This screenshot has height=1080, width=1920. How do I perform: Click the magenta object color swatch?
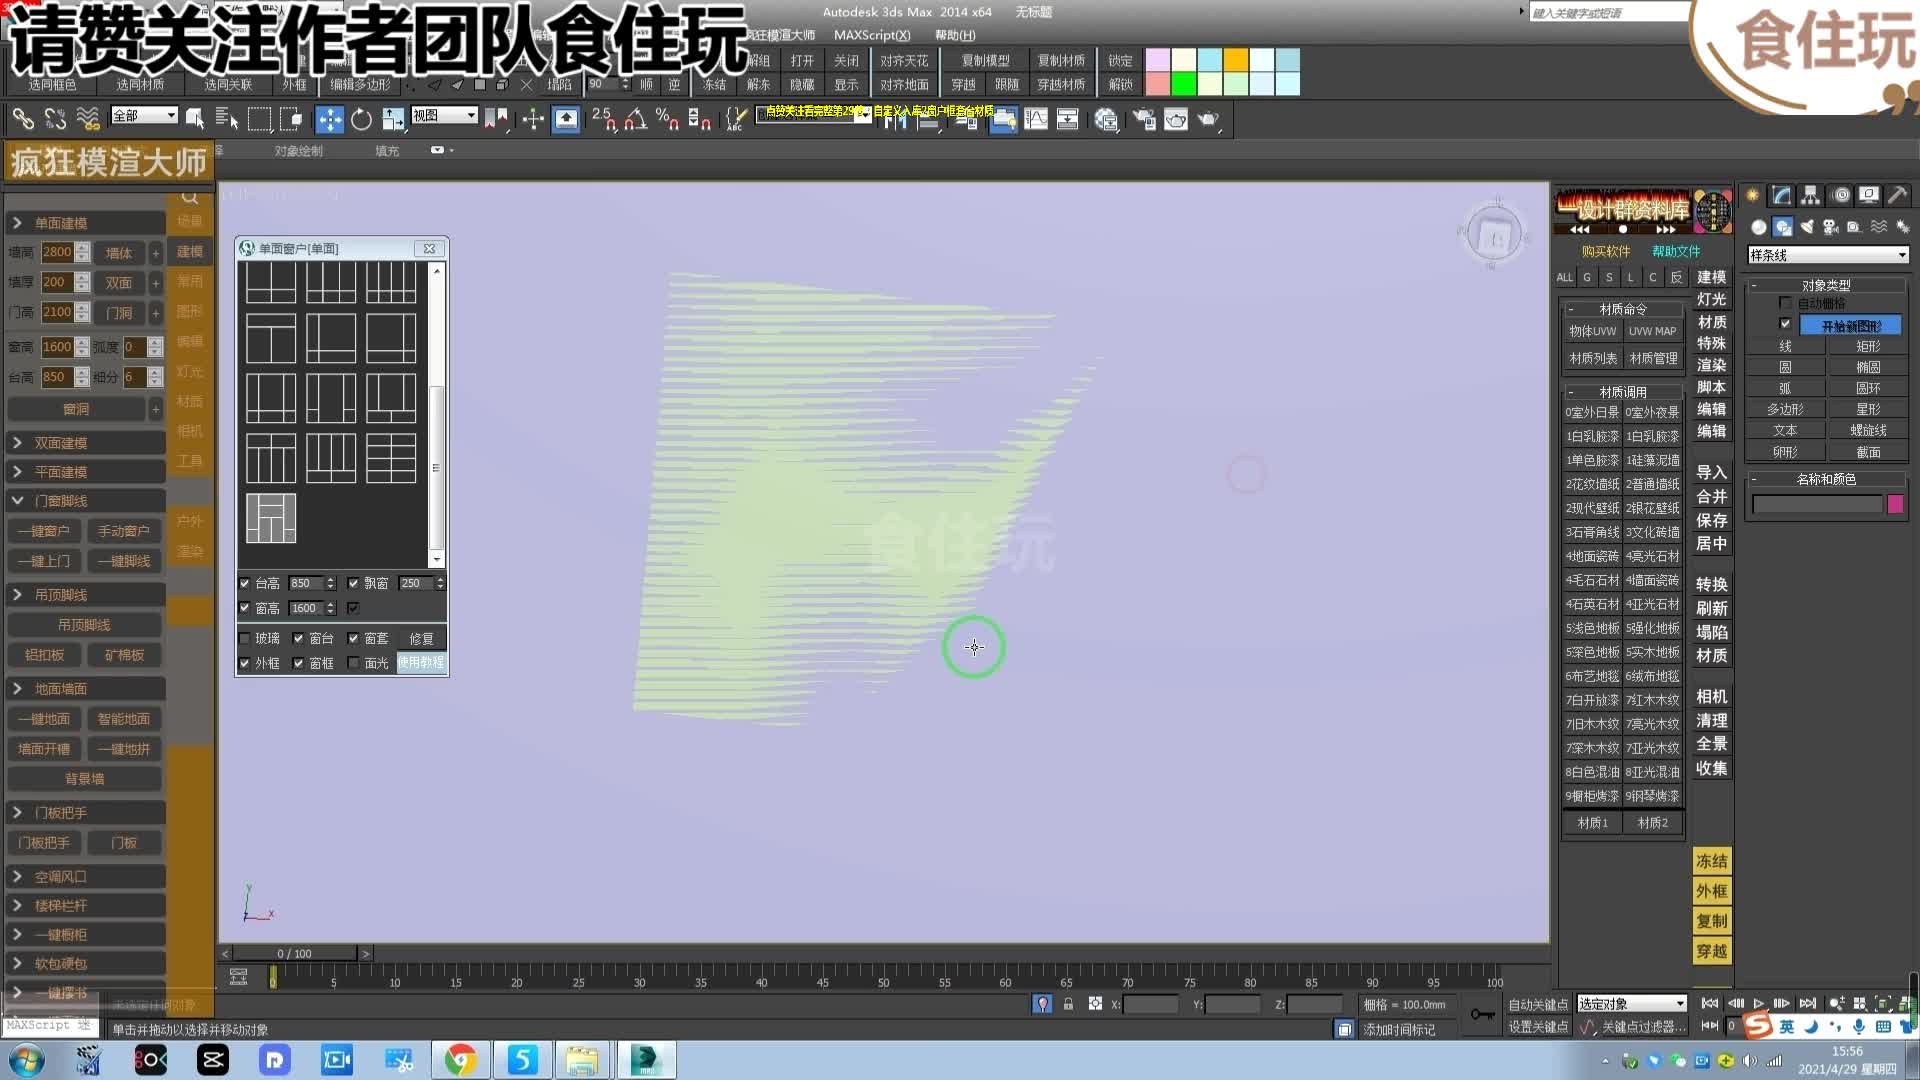tap(1895, 505)
